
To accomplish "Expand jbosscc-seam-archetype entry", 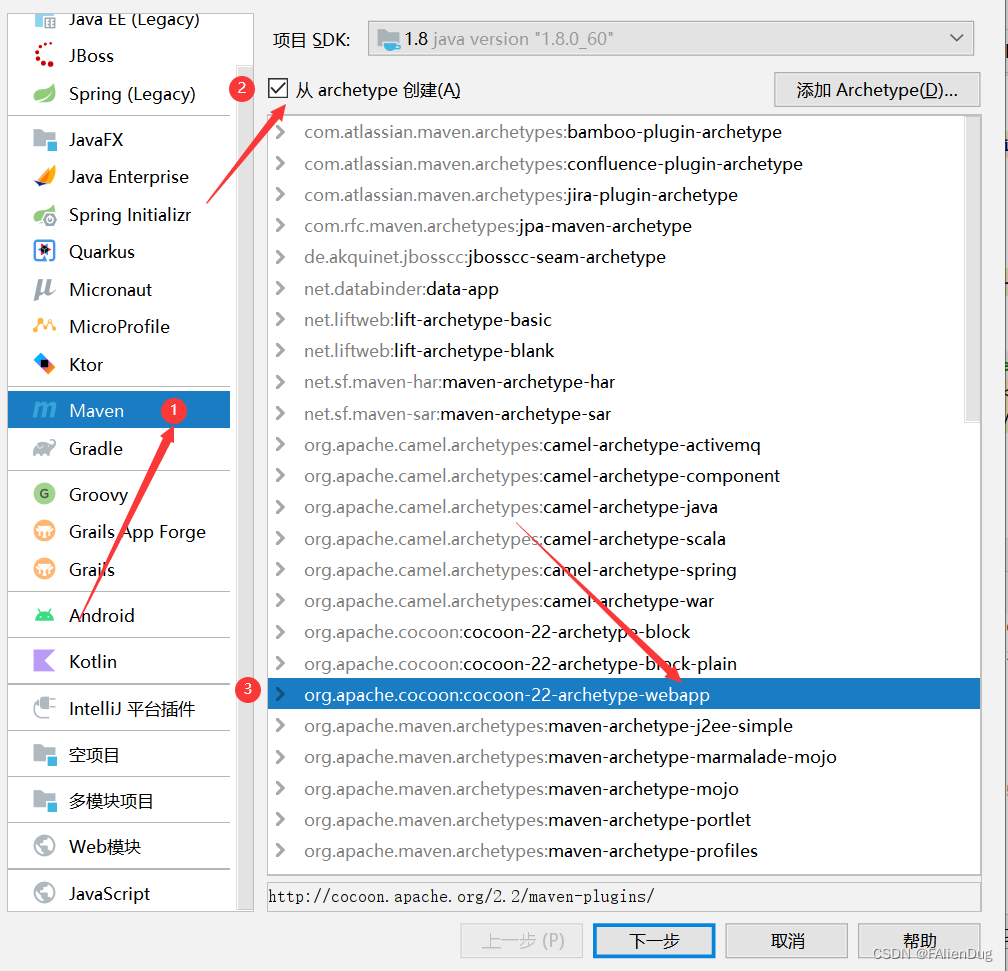I will [280, 257].
